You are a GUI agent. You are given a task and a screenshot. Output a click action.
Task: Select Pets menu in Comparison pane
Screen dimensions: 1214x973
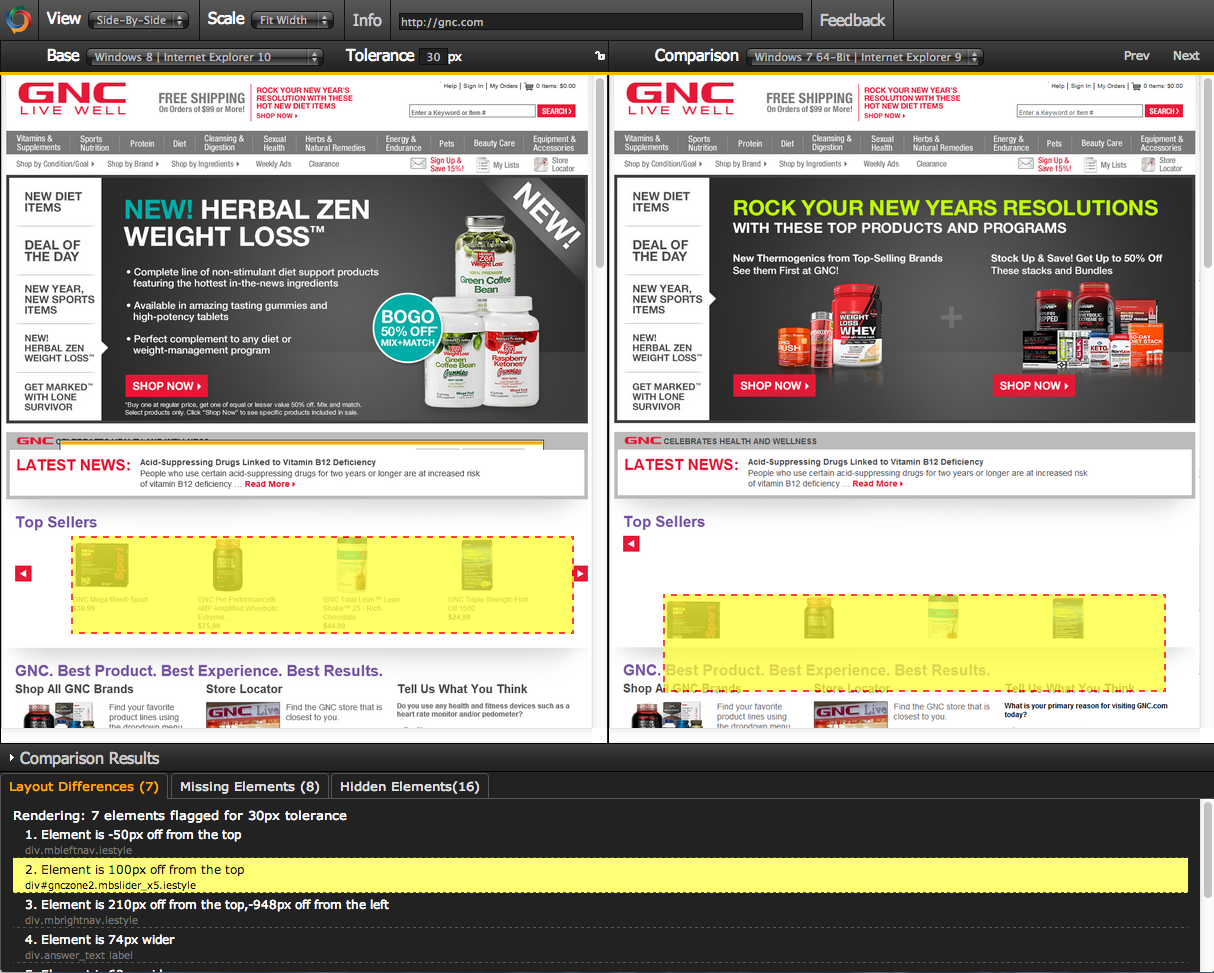[x=1054, y=143]
